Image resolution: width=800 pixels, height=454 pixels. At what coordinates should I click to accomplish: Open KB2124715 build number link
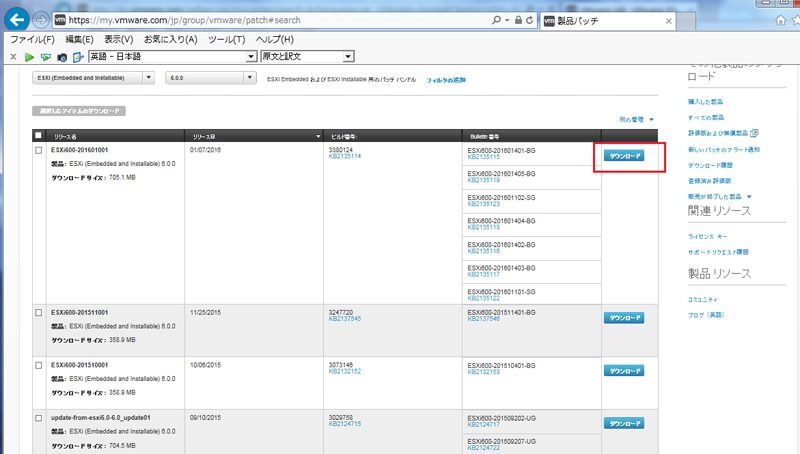(345, 424)
